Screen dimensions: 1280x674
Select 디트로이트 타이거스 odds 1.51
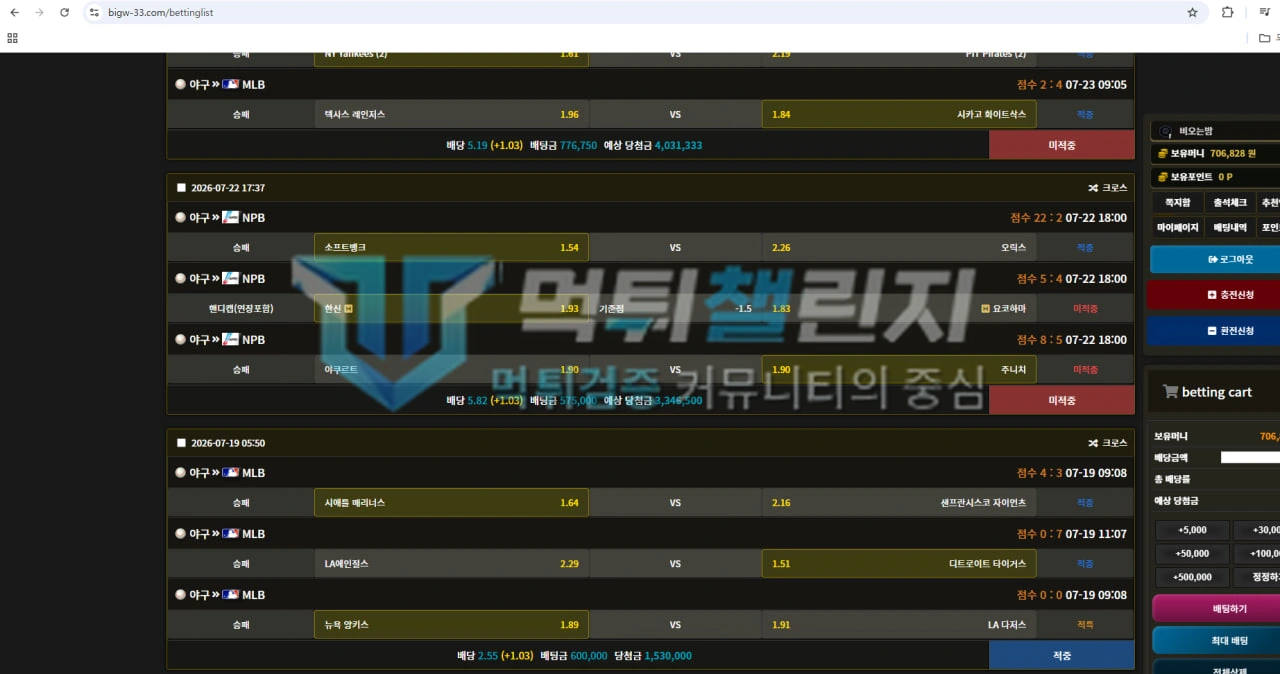pyautogui.click(x=899, y=564)
